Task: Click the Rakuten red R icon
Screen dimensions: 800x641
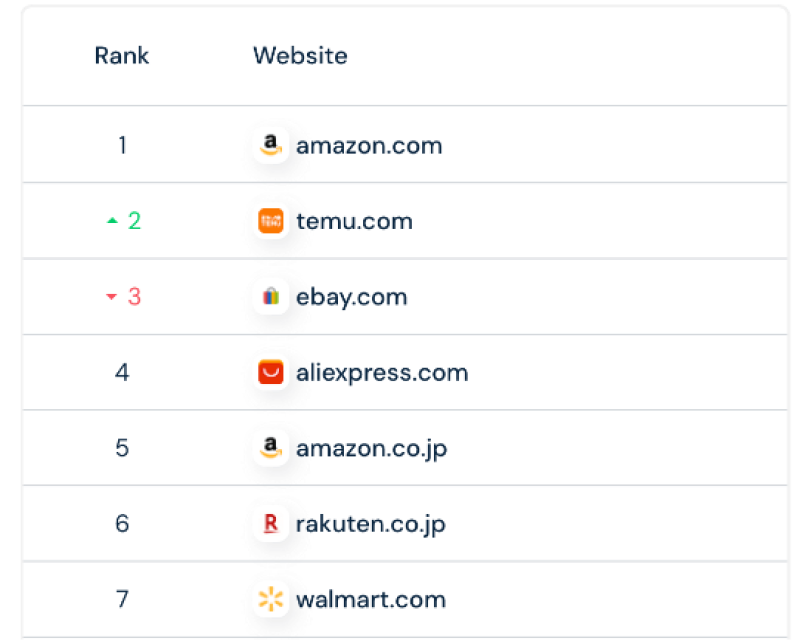Action: [271, 523]
